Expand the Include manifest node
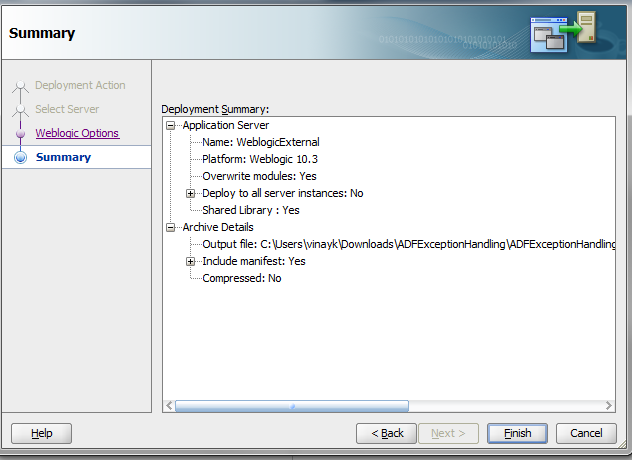632x460 pixels. click(x=190, y=261)
